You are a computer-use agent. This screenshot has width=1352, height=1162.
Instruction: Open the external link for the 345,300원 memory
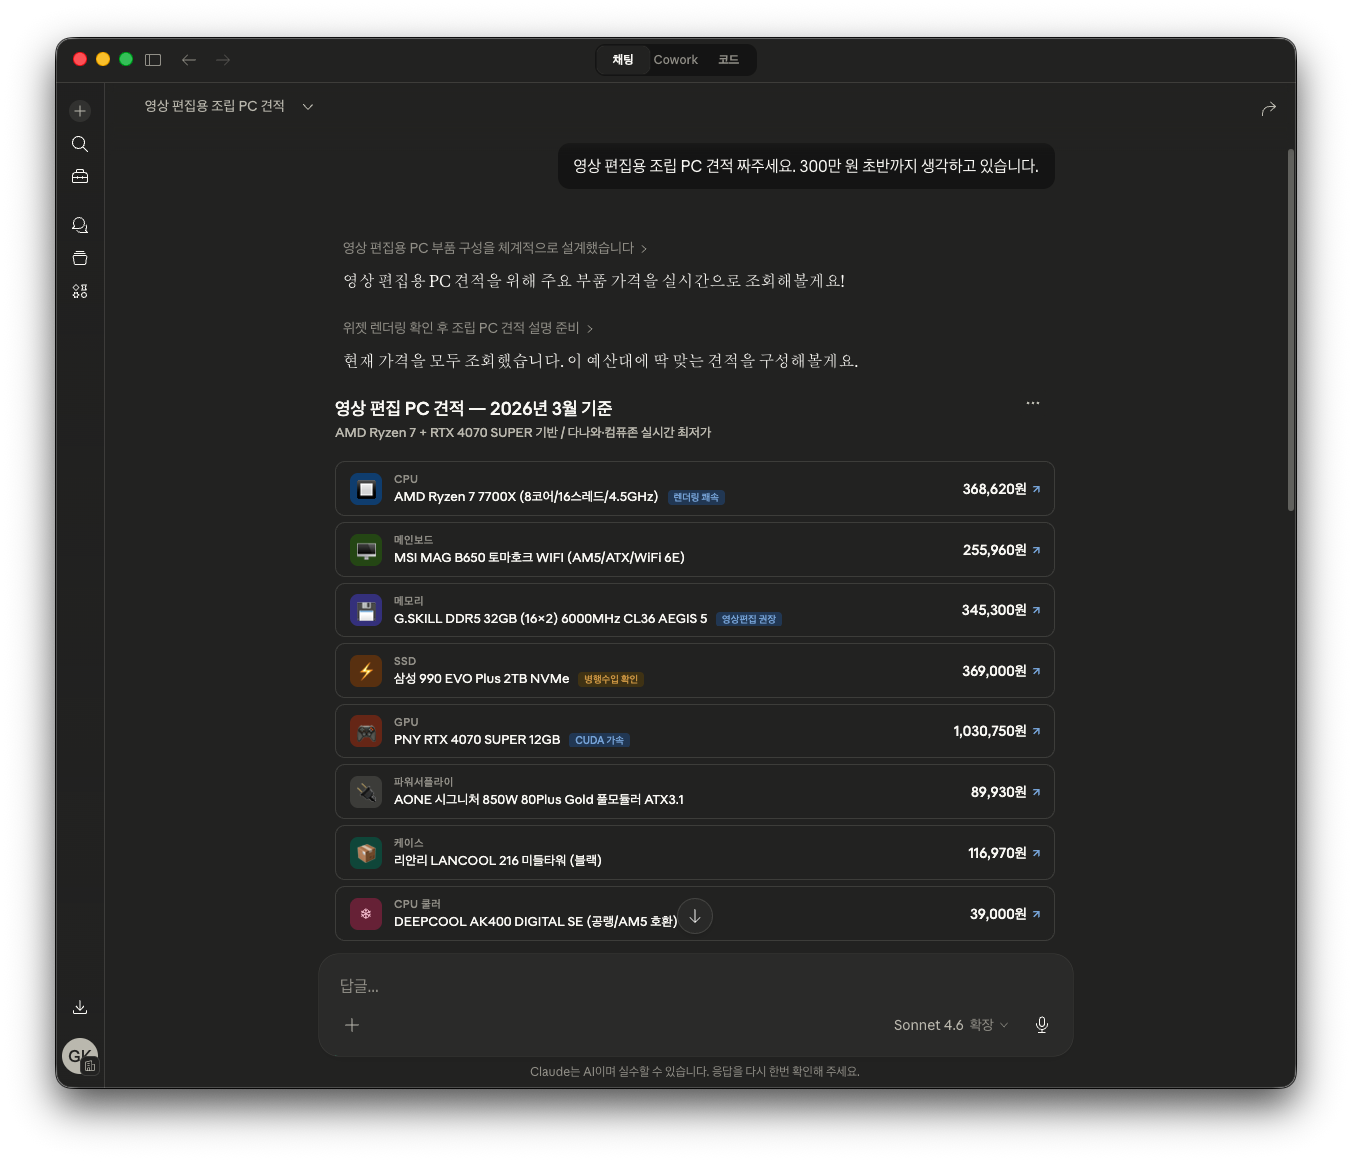1036,610
